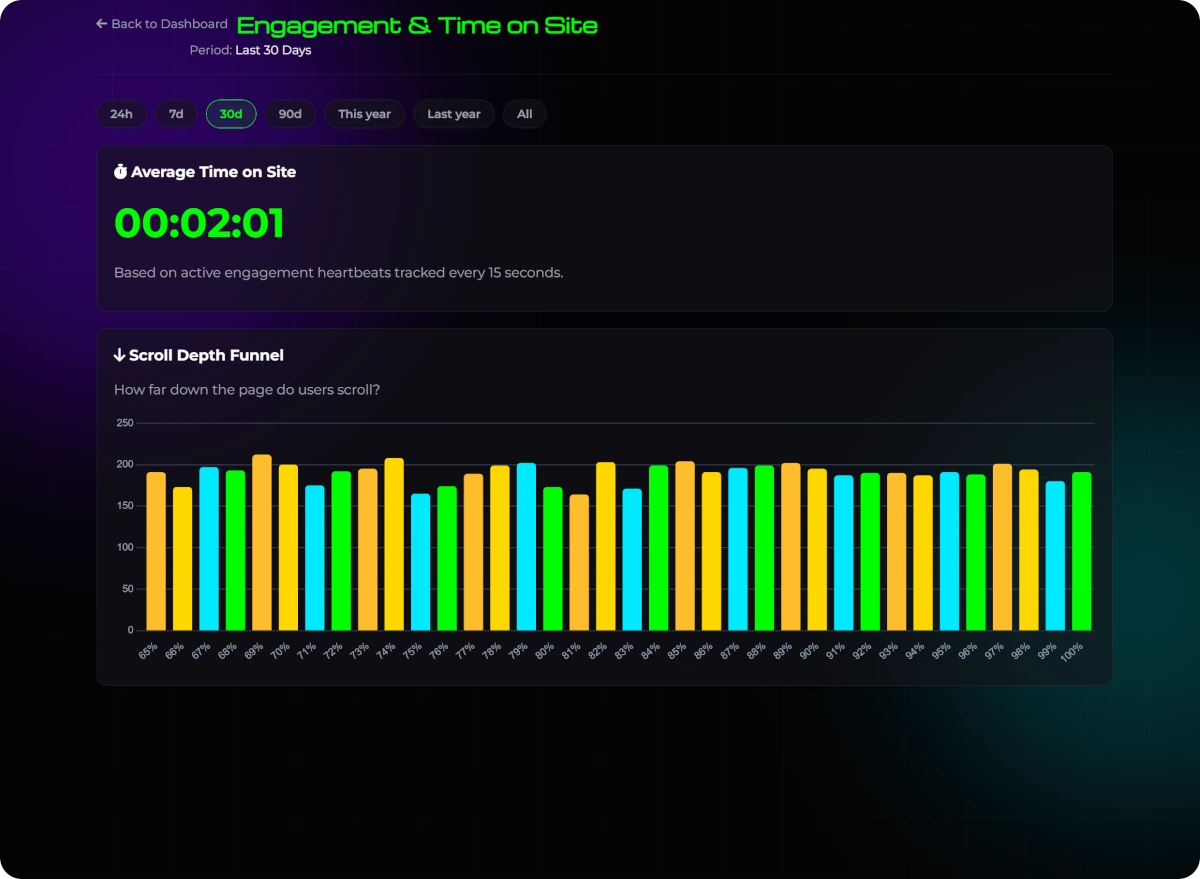Screen dimensions: 1200x879
Task: Select the All time period
Action: 524,113
